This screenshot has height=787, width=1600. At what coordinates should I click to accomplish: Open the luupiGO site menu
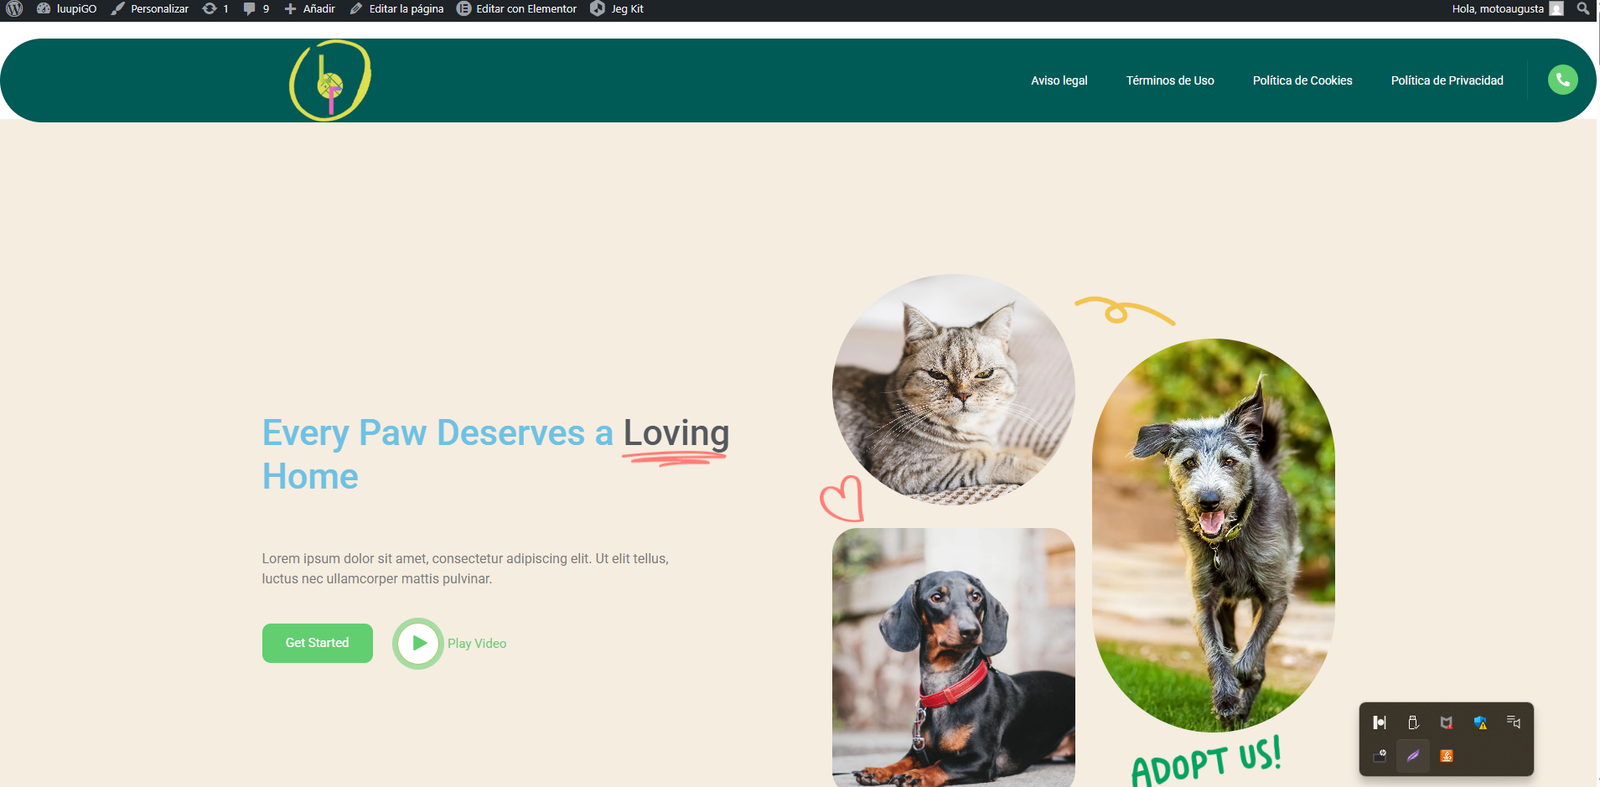pos(67,8)
